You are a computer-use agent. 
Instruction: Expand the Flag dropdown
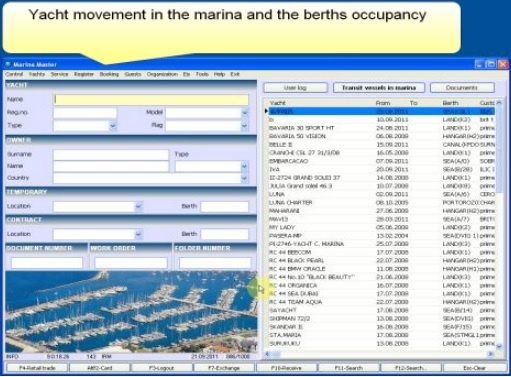pyautogui.click(x=244, y=126)
